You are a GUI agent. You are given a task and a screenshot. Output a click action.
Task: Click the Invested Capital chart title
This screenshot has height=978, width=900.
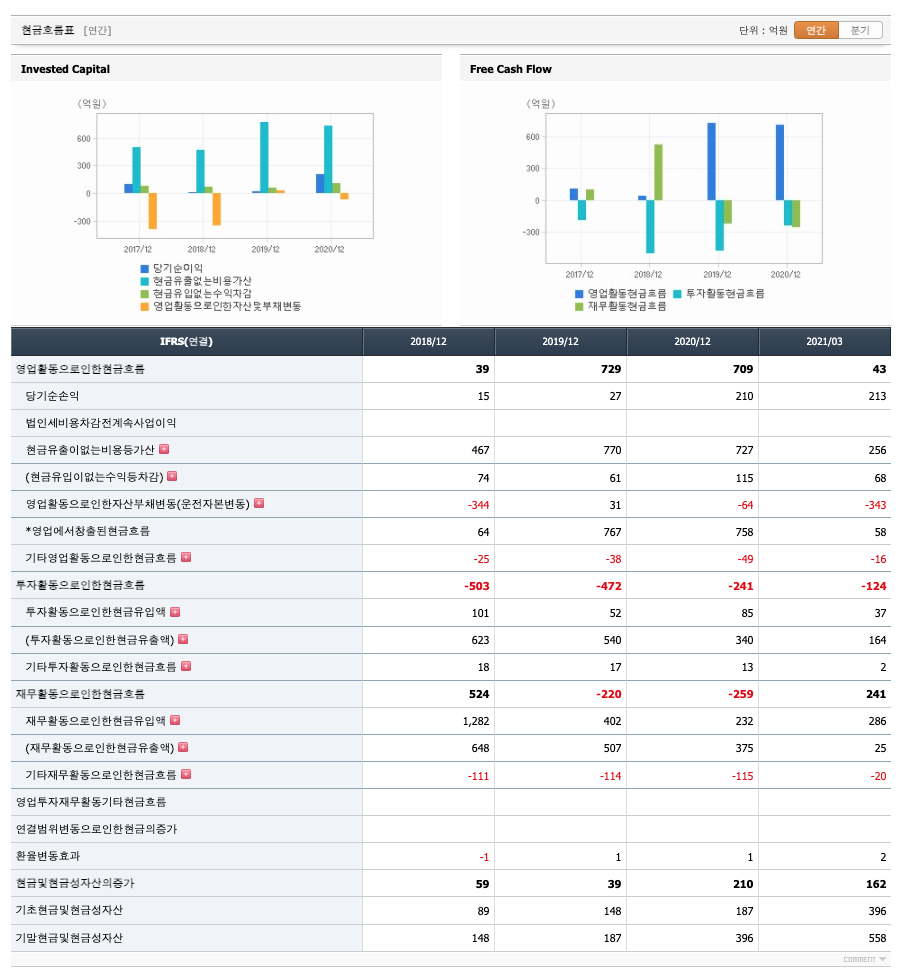pos(65,69)
